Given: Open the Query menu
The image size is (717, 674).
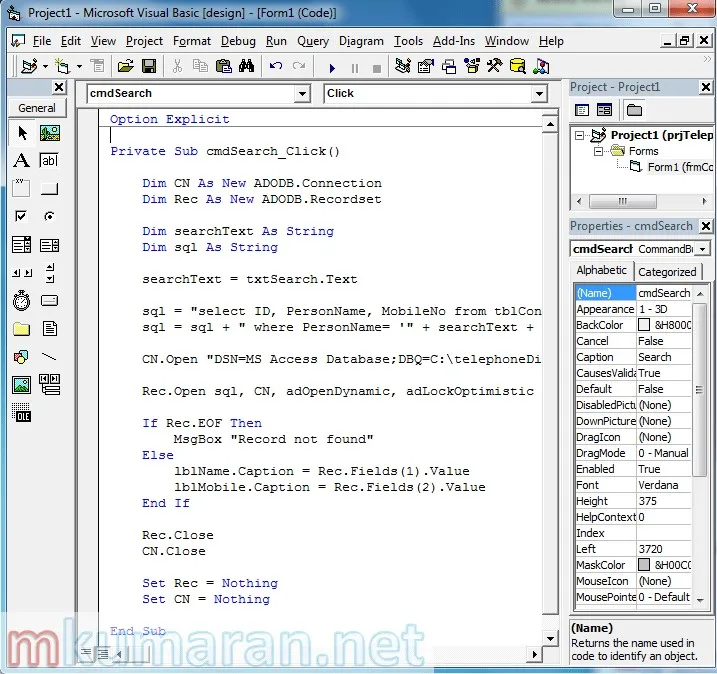Looking at the screenshot, I should point(313,41).
